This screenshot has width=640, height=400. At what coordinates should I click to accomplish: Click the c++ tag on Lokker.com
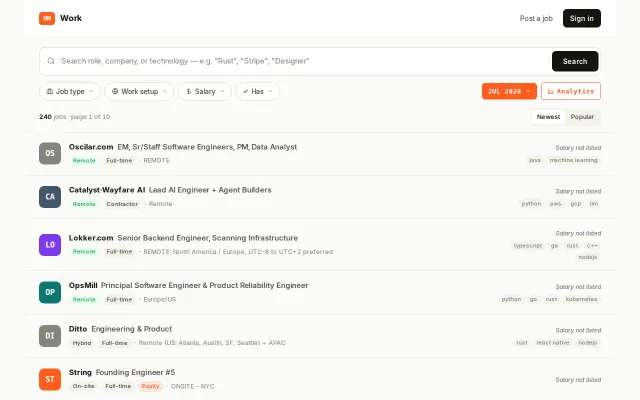(x=592, y=246)
